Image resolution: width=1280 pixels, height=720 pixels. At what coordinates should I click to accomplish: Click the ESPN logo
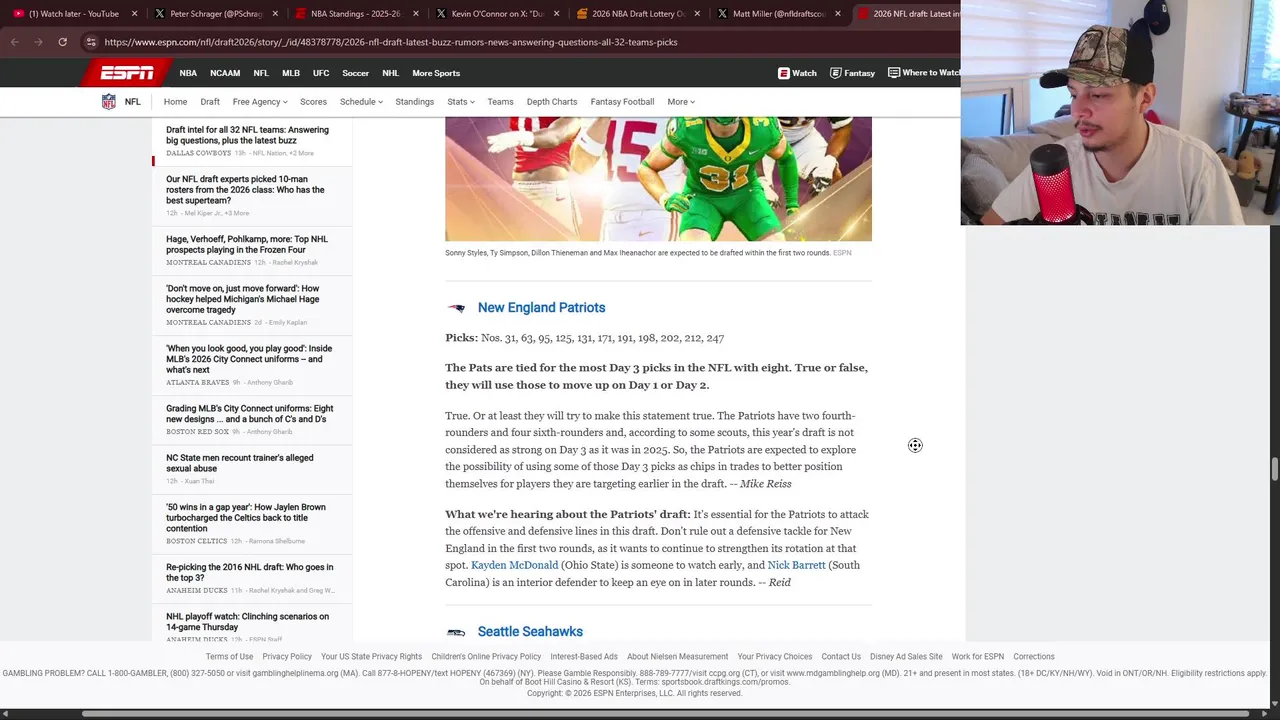click(x=127, y=73)
